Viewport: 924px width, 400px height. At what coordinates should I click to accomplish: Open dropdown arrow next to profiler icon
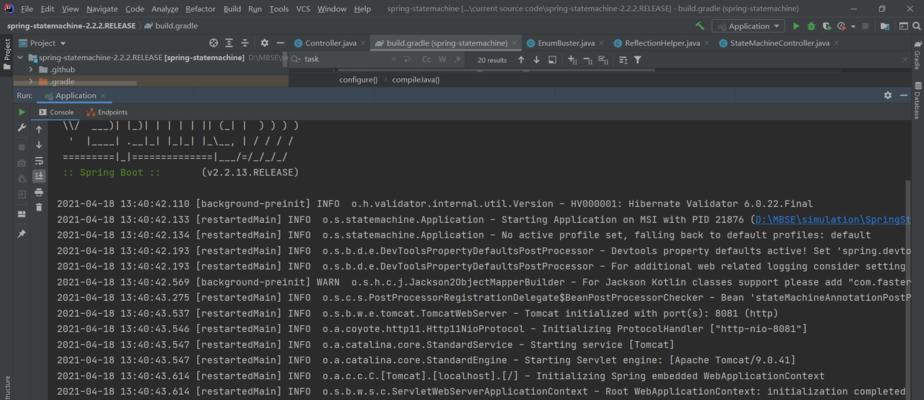click(853, 27)
